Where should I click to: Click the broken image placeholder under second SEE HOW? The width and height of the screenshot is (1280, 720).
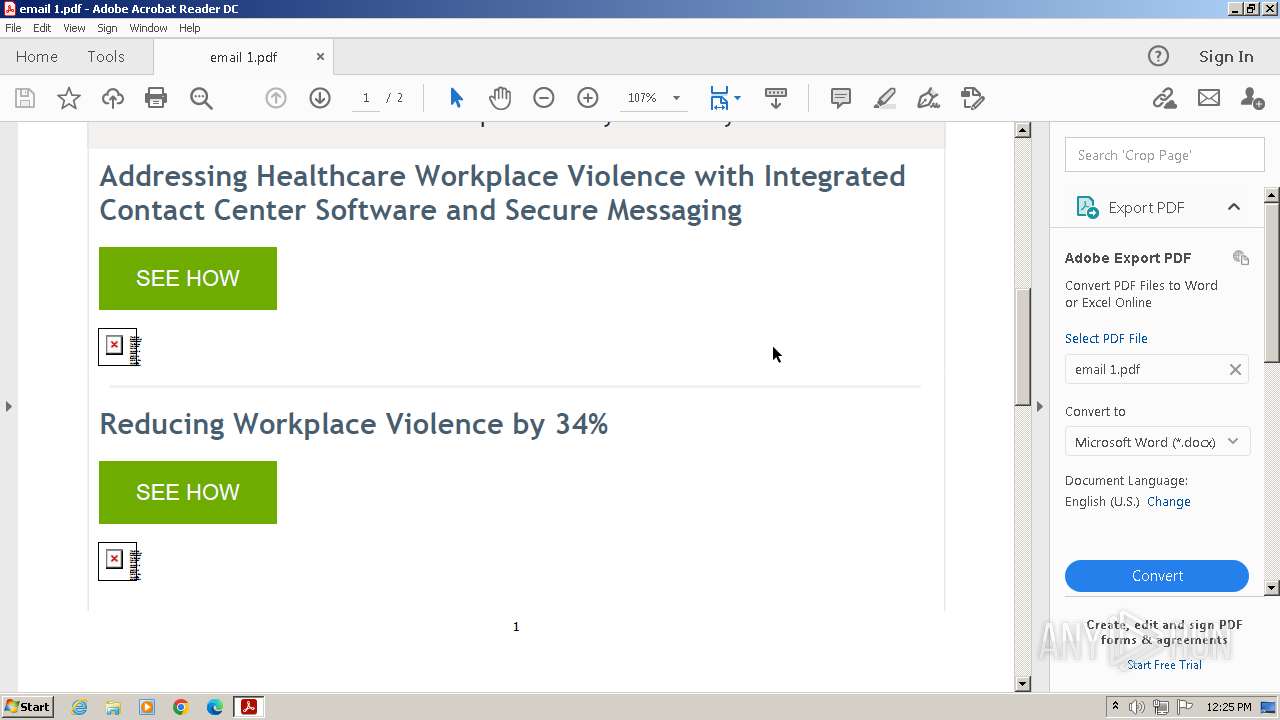point(119,562)
